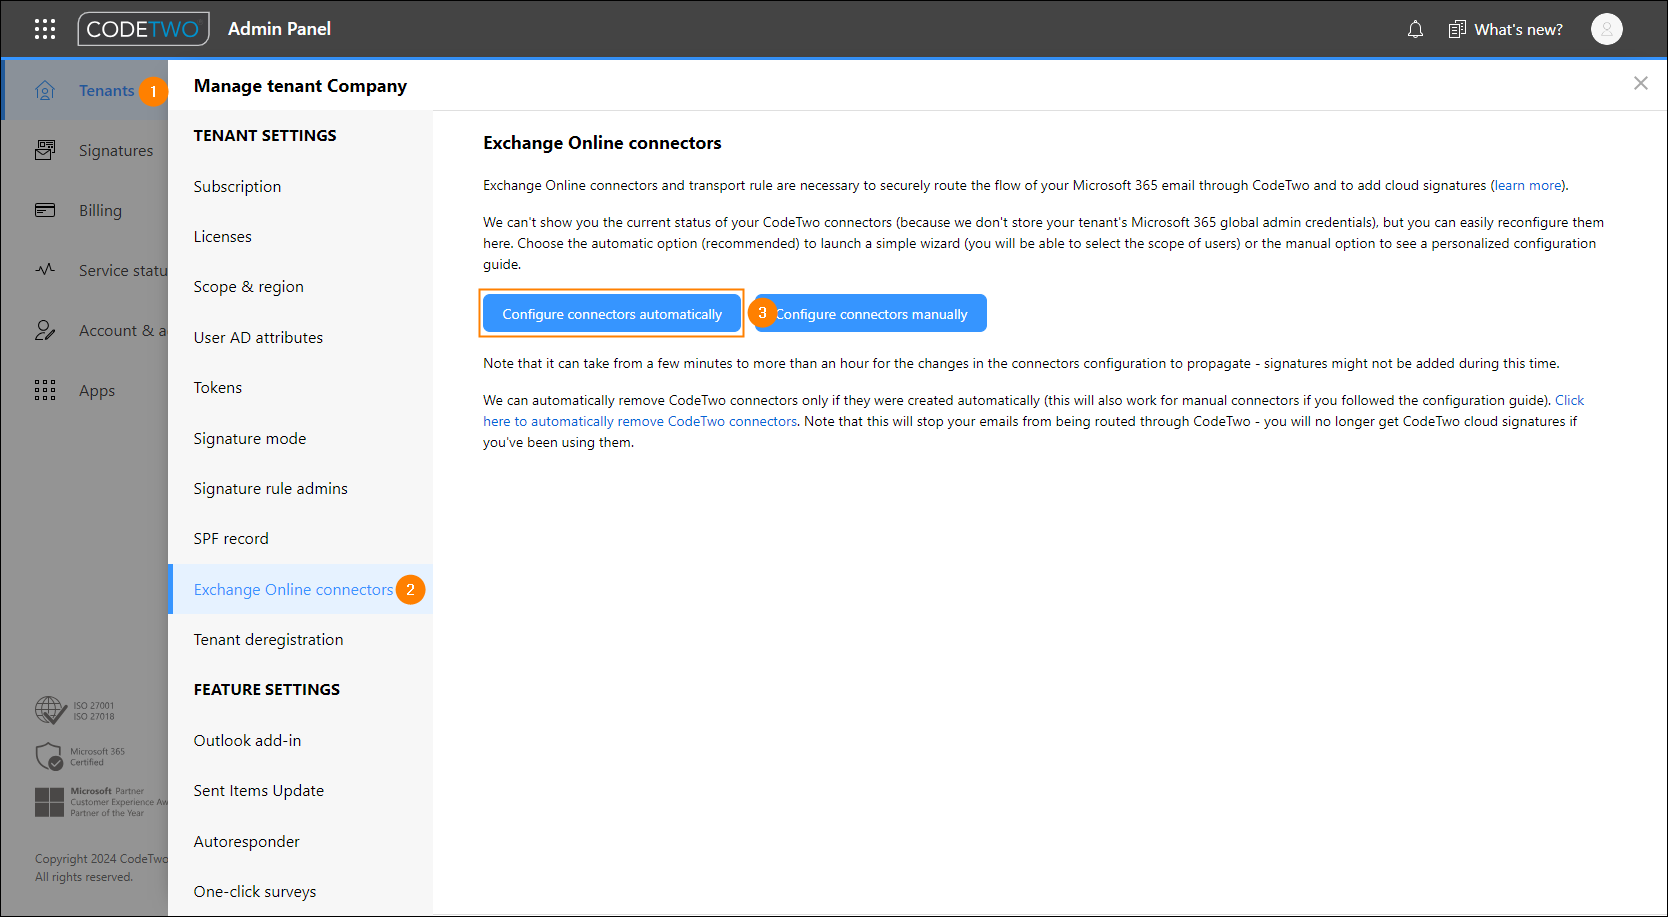Open Licenses settings

[x=222, y=237]
